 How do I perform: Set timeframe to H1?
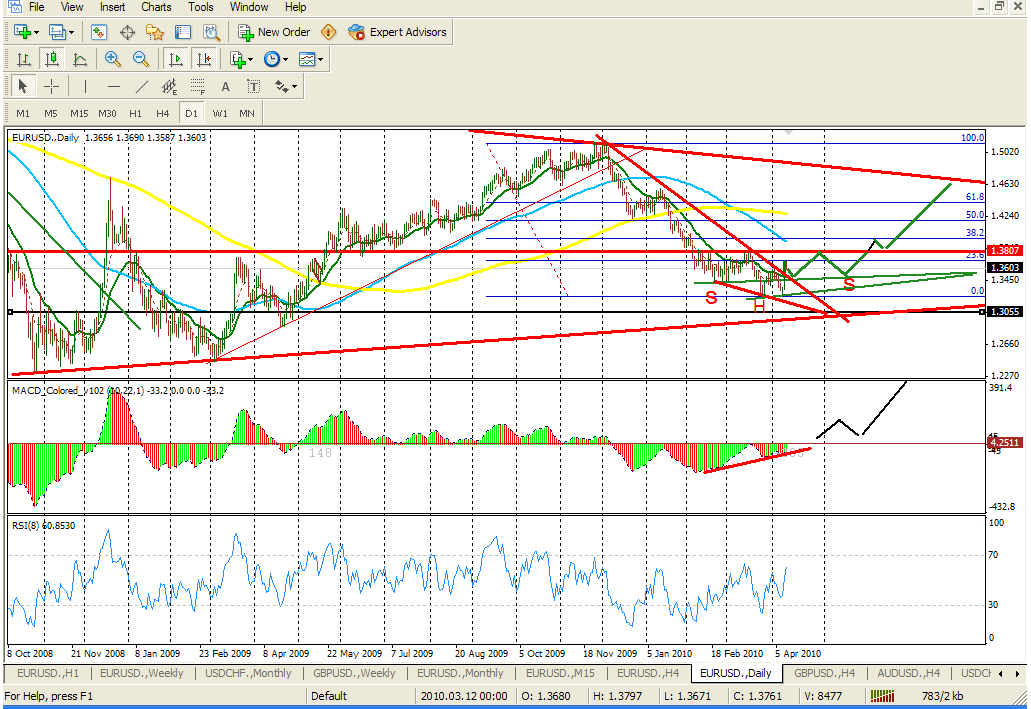click(135, 113)
